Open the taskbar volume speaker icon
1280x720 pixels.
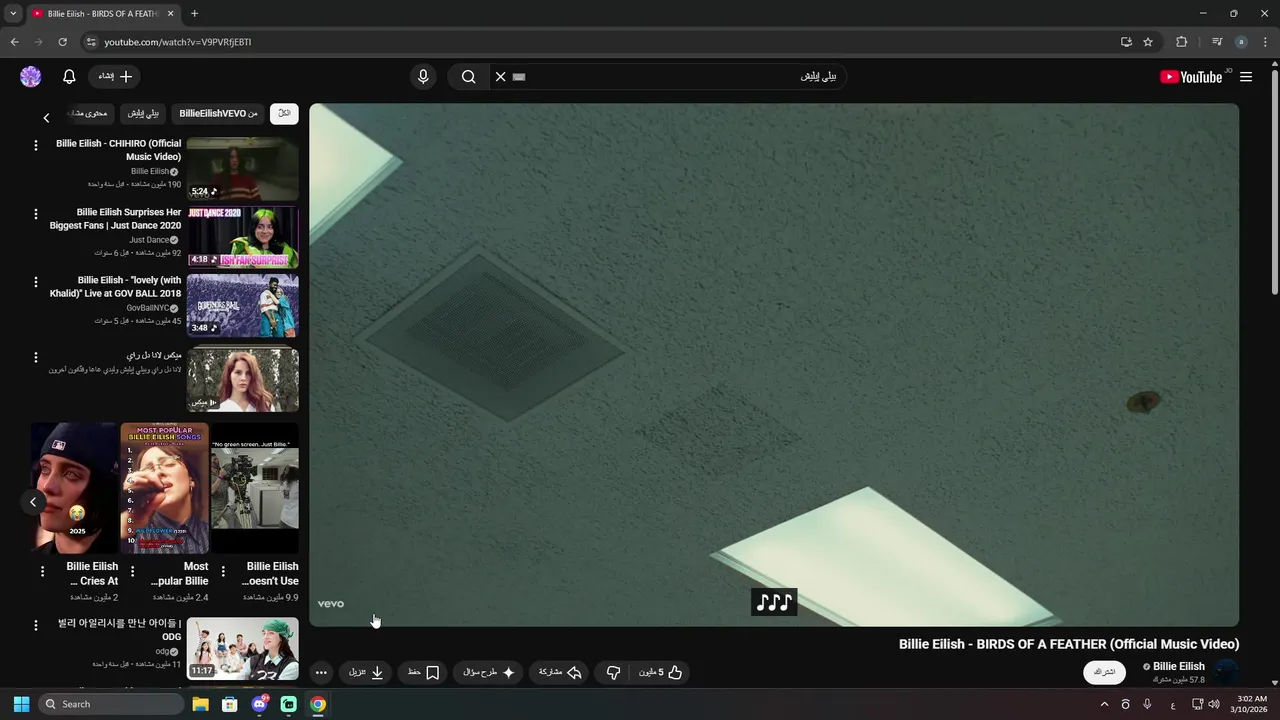pos(1214,704)
